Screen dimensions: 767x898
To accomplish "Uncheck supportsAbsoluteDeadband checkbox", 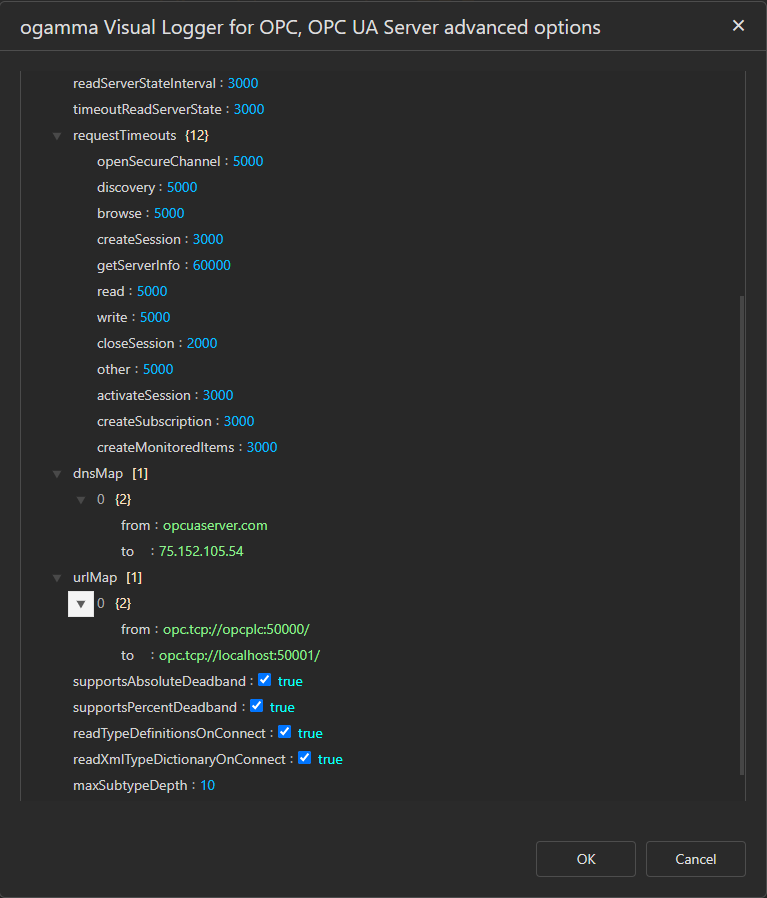I will pyautogui.click(x=264, y=680).
